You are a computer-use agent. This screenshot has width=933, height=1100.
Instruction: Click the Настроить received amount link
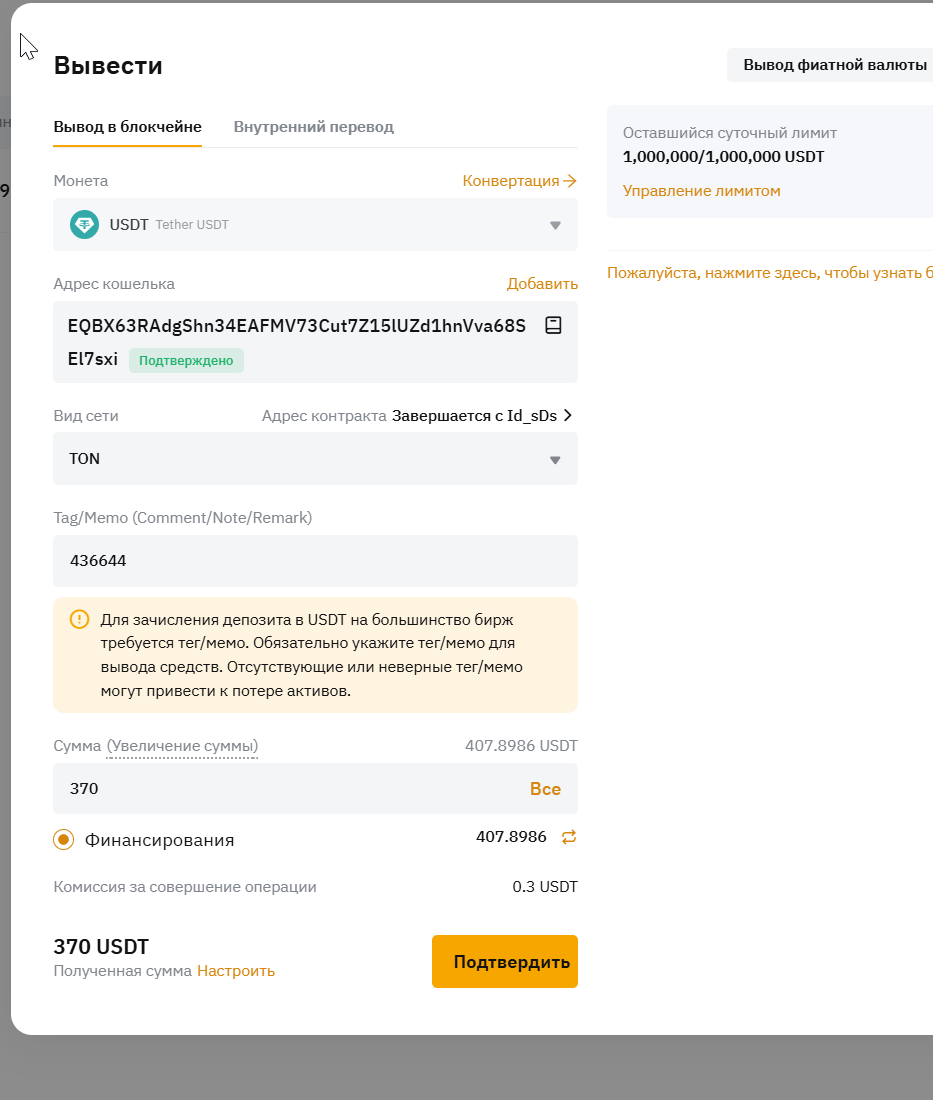click(x=236, y=971)
